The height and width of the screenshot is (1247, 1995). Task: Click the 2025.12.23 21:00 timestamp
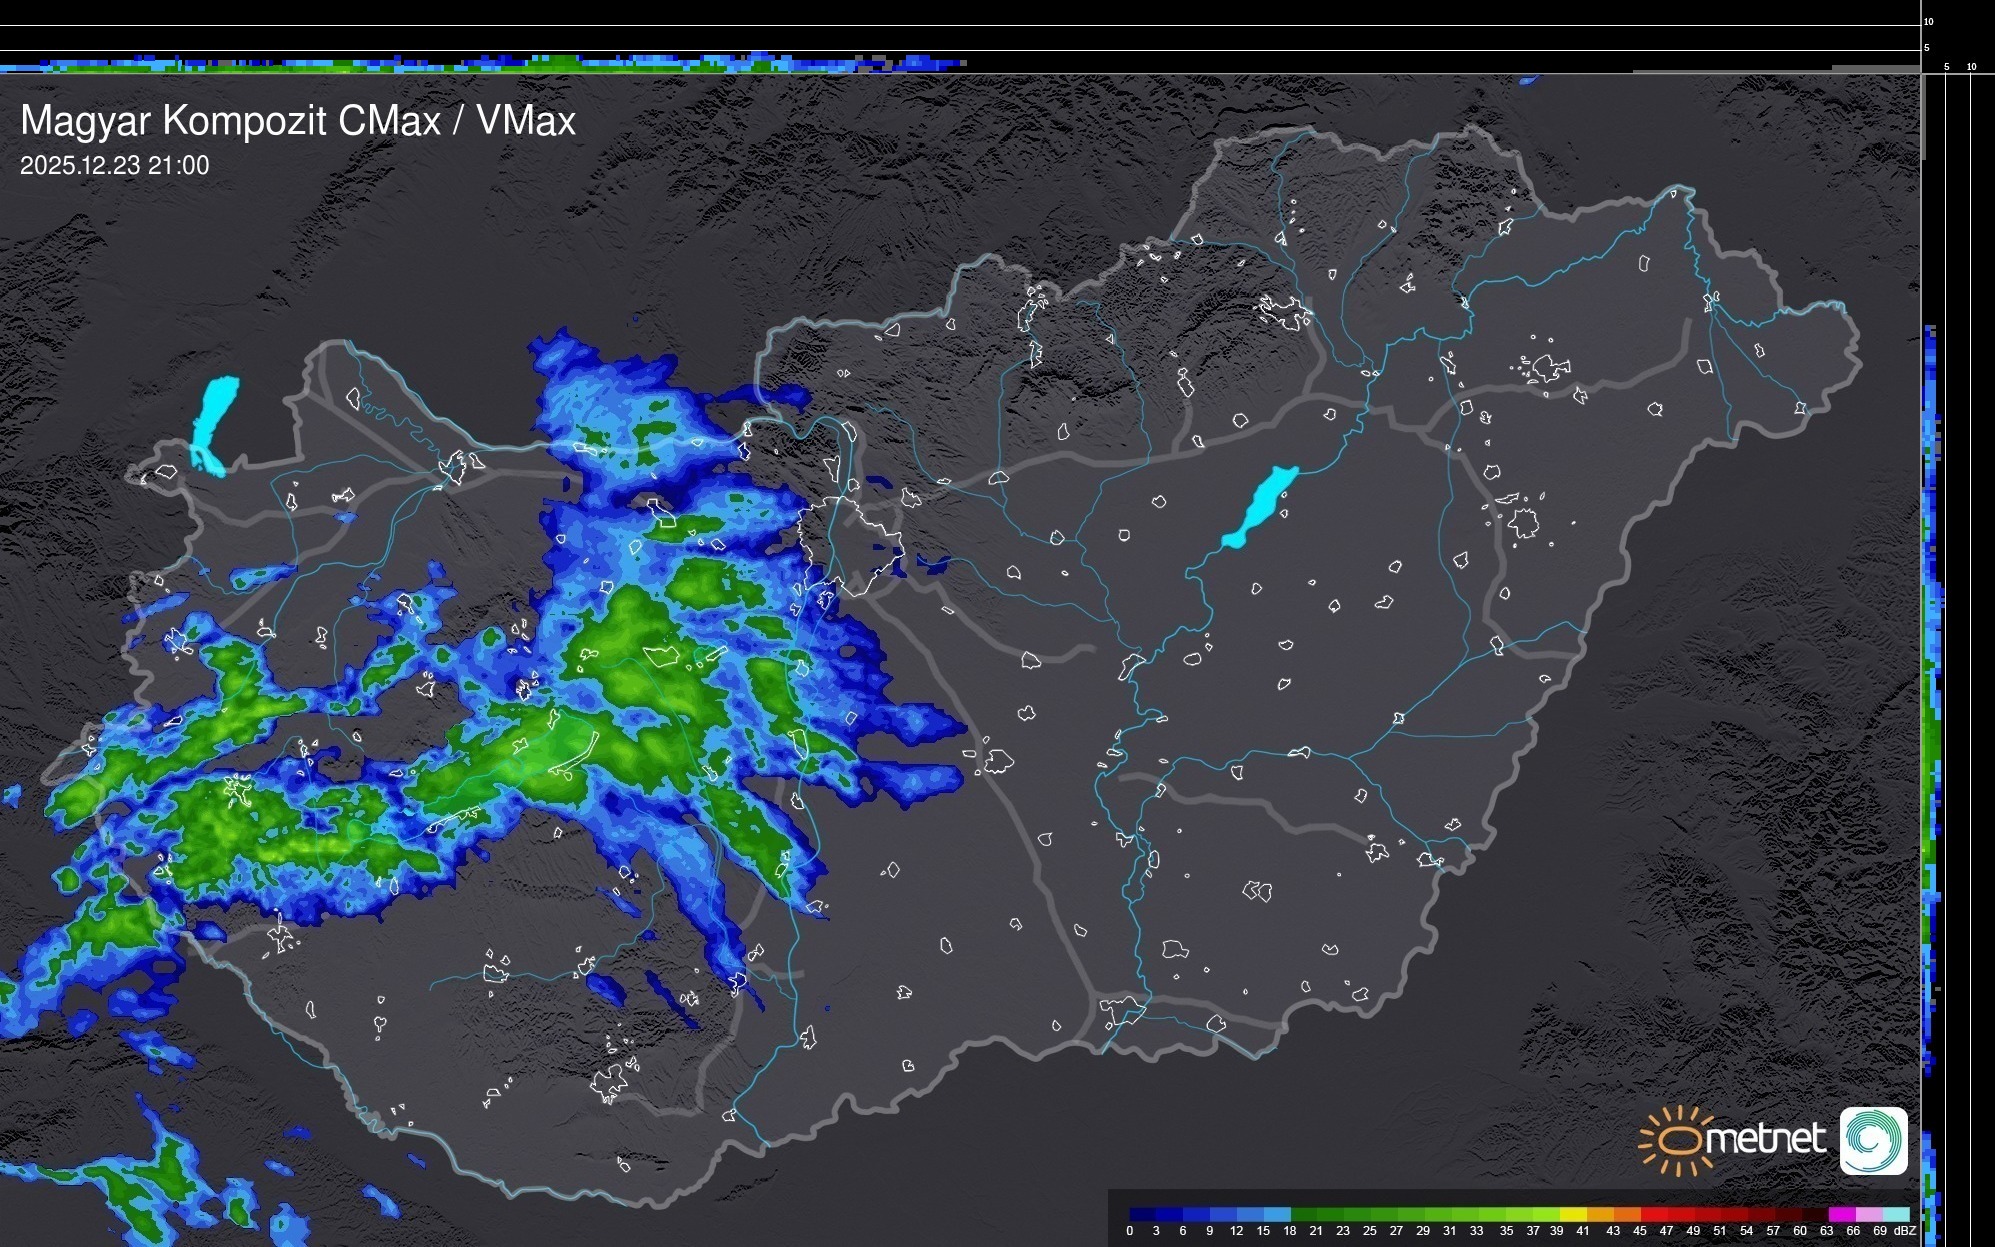pyautogui.click(x=115, y=166)
